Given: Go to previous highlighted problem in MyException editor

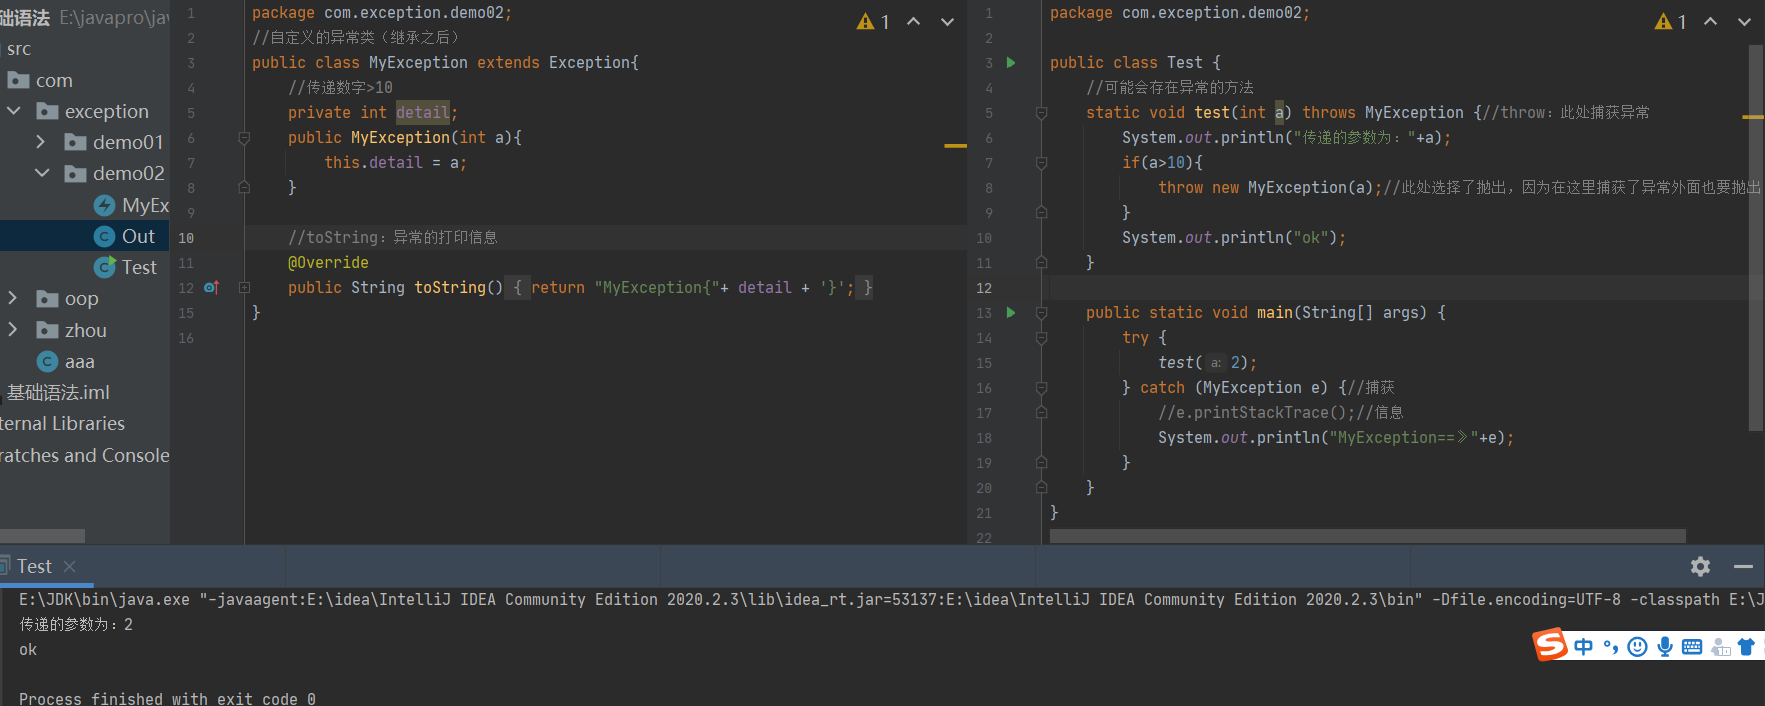Looking at the screenshot, I should tap(913, 22).
